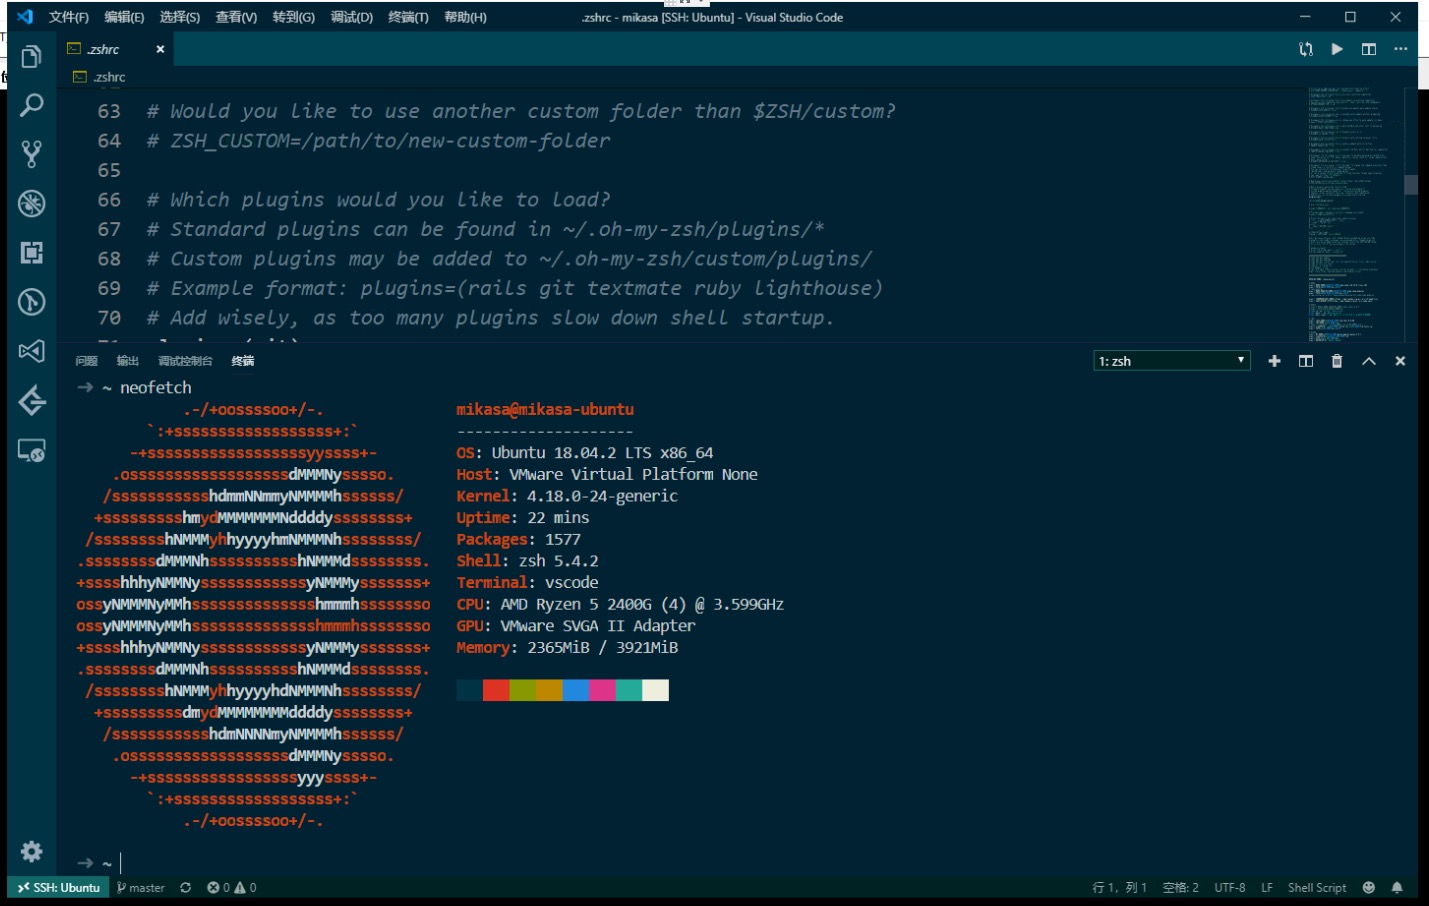This screenshot has width=1429, height=906.
Task: Open the 文件(F) menu
Action: pos(69,17)
